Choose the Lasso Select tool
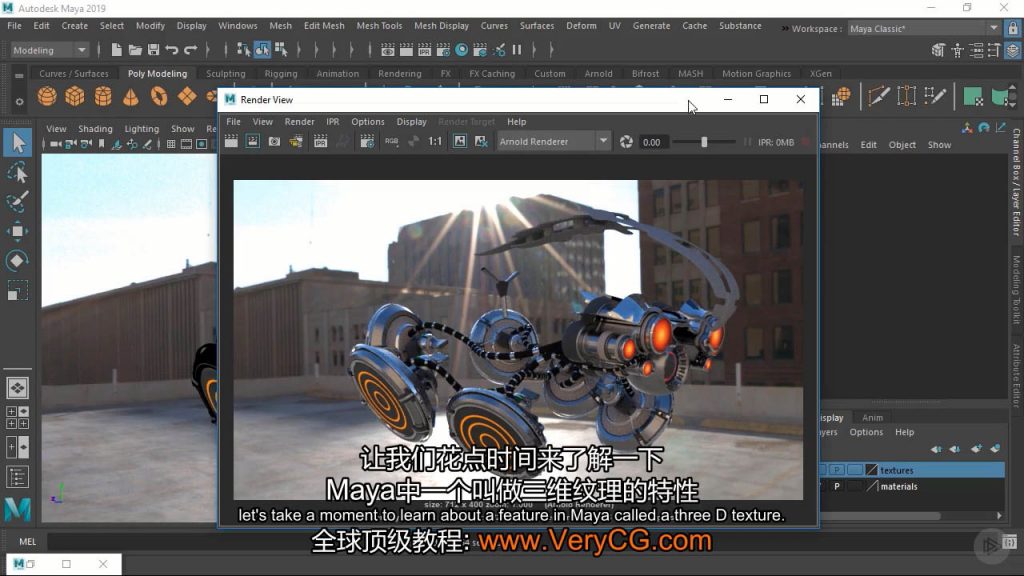 (x=18, y=172)
